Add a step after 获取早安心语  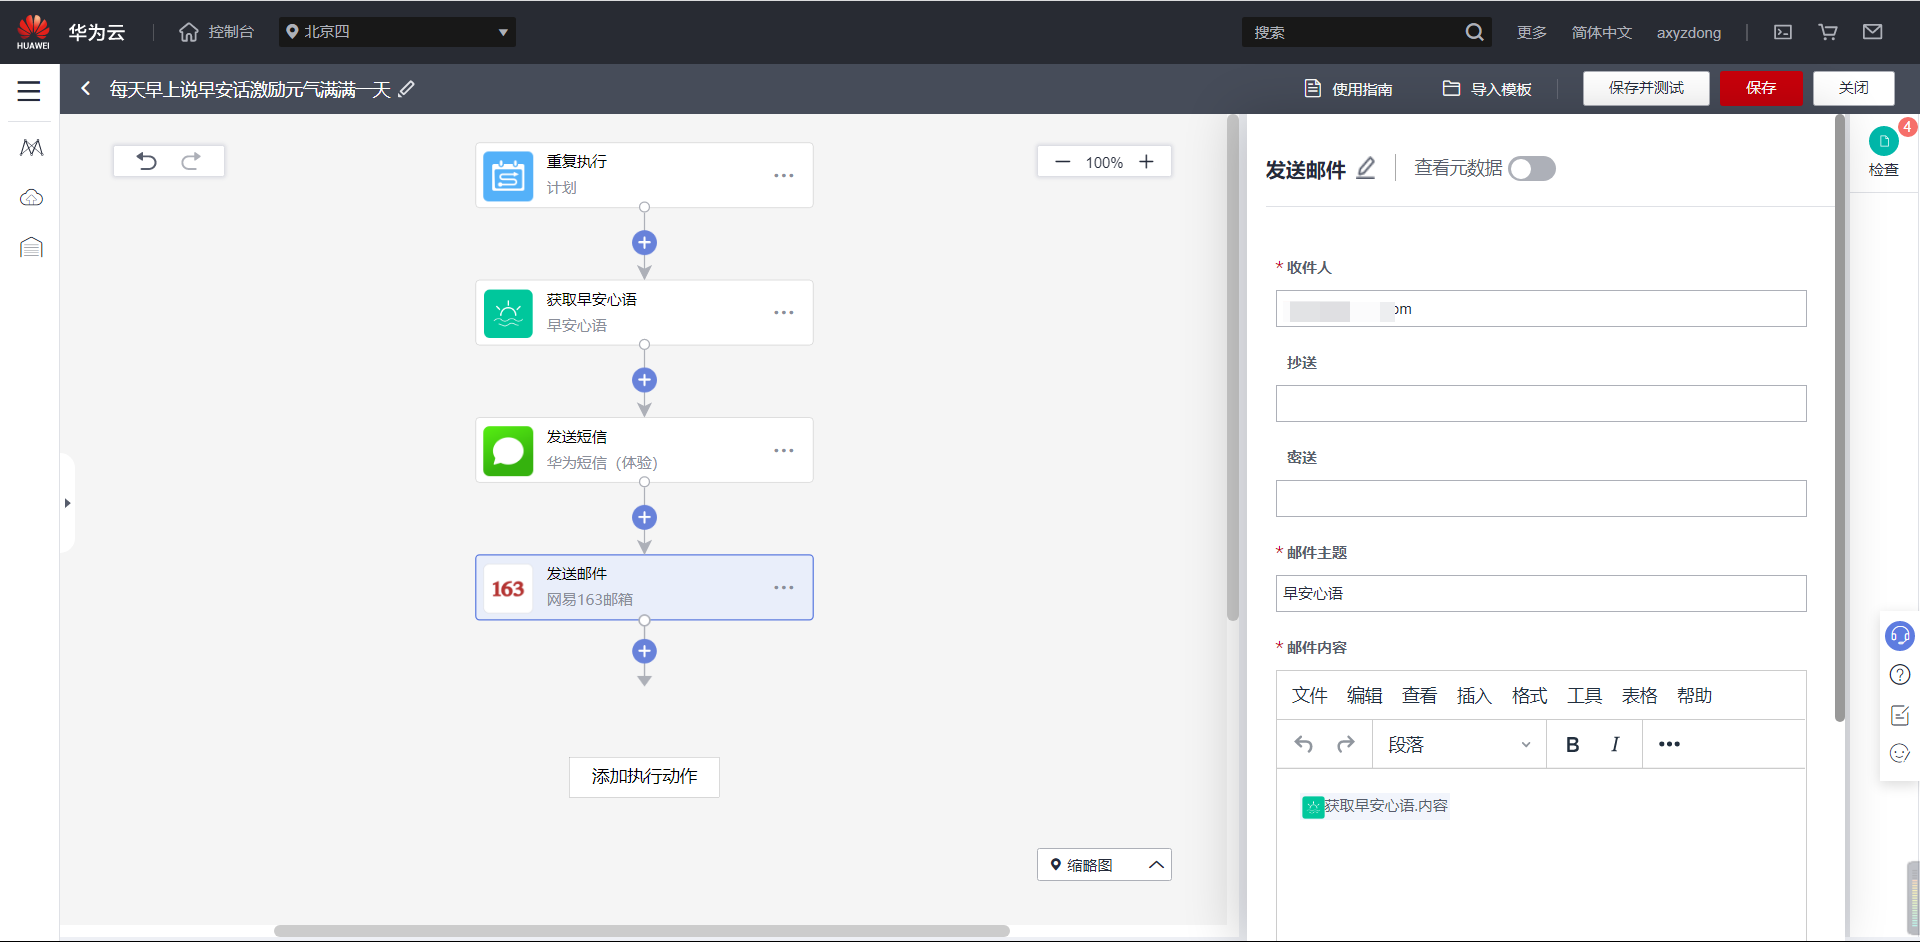[x=644, y=380]
